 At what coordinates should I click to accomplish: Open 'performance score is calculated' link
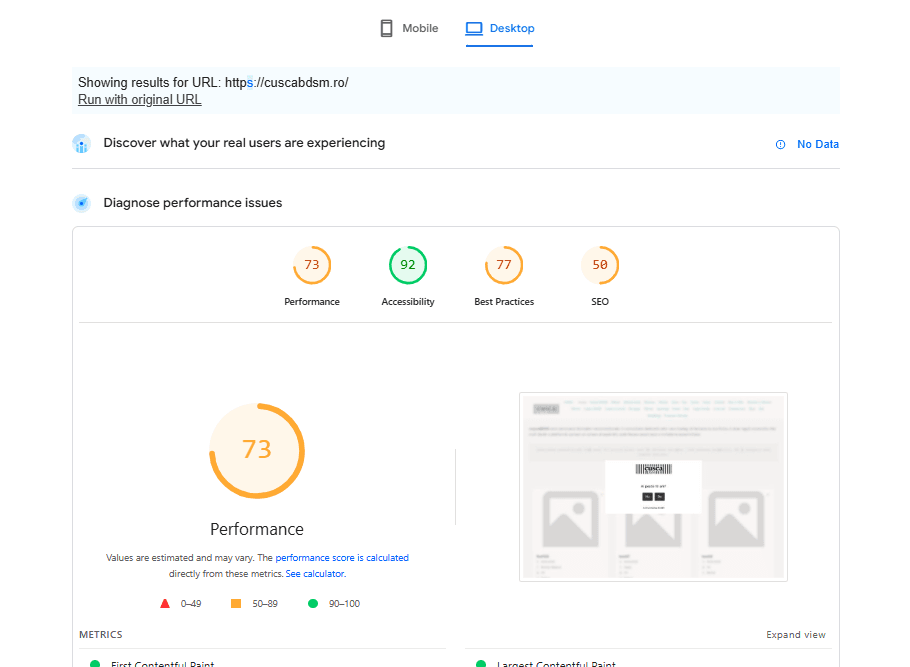(x=342, y=558)
